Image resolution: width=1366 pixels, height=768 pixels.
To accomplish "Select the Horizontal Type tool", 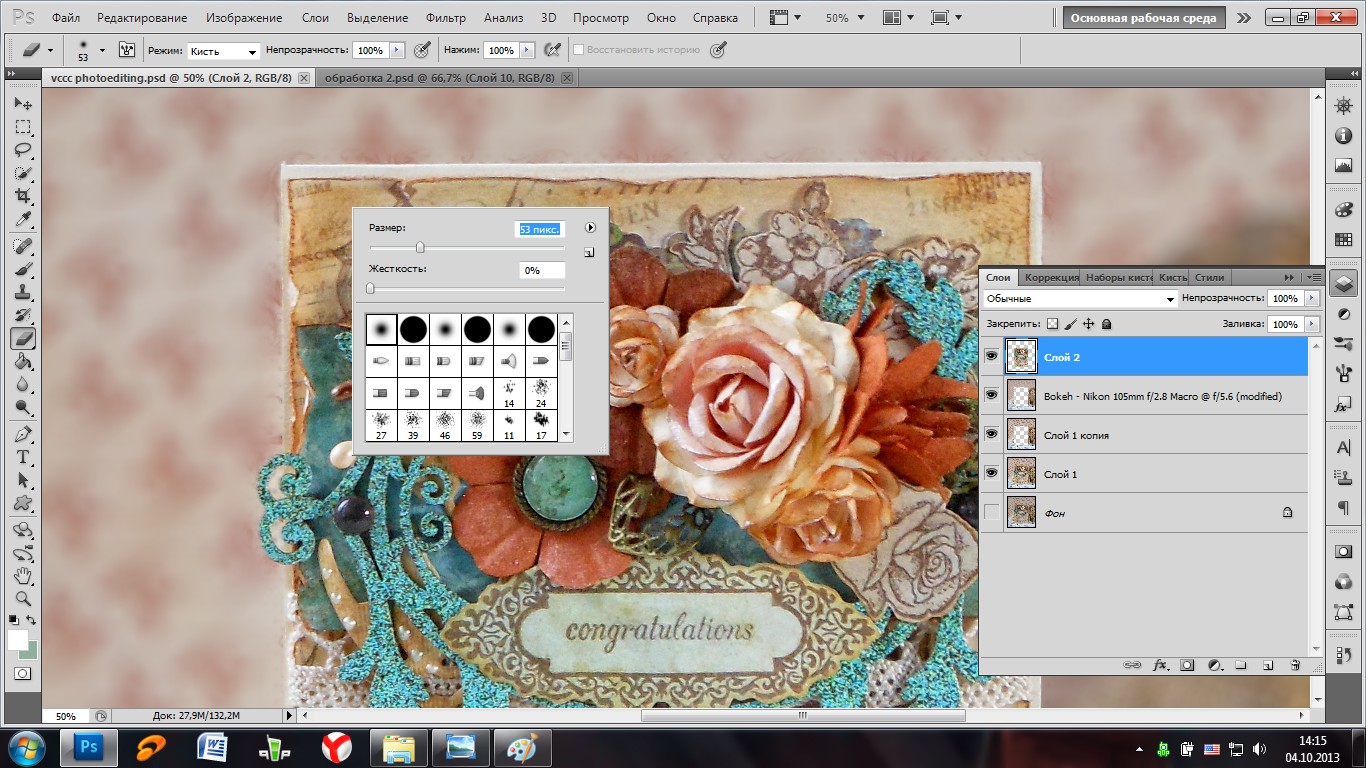I will pyautogui.click(x=23, y=457).
